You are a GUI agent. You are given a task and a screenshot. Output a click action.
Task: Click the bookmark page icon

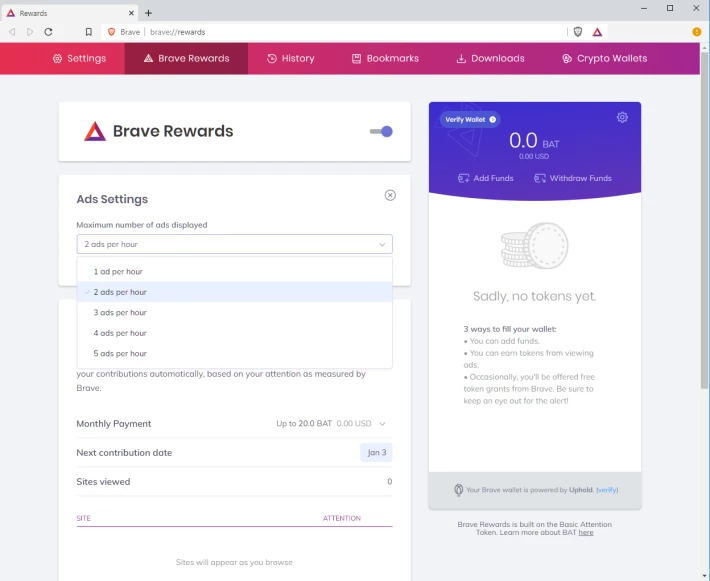point(89,32)
